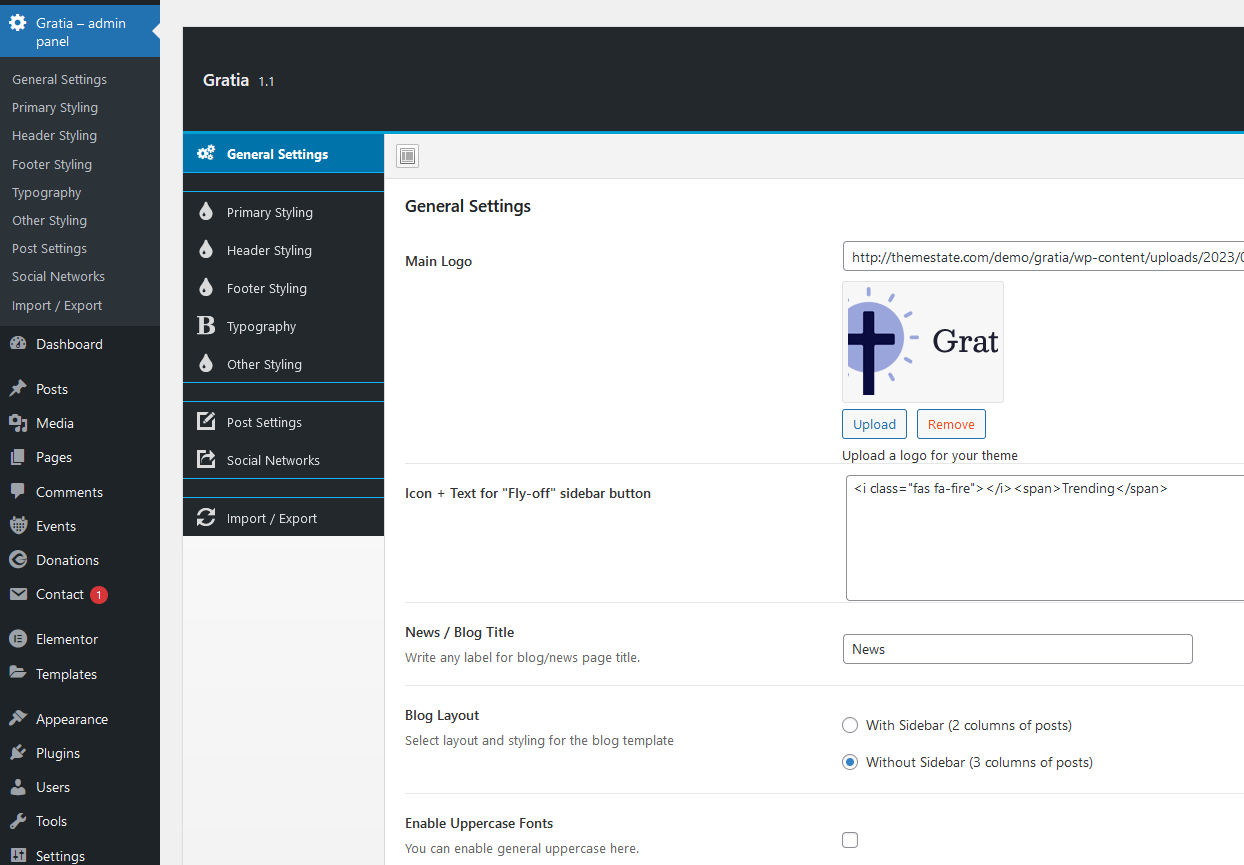1244x865 pixels.
Task: Open Other Styling in the WordPress submenu
Action: [x=49, y=220]
